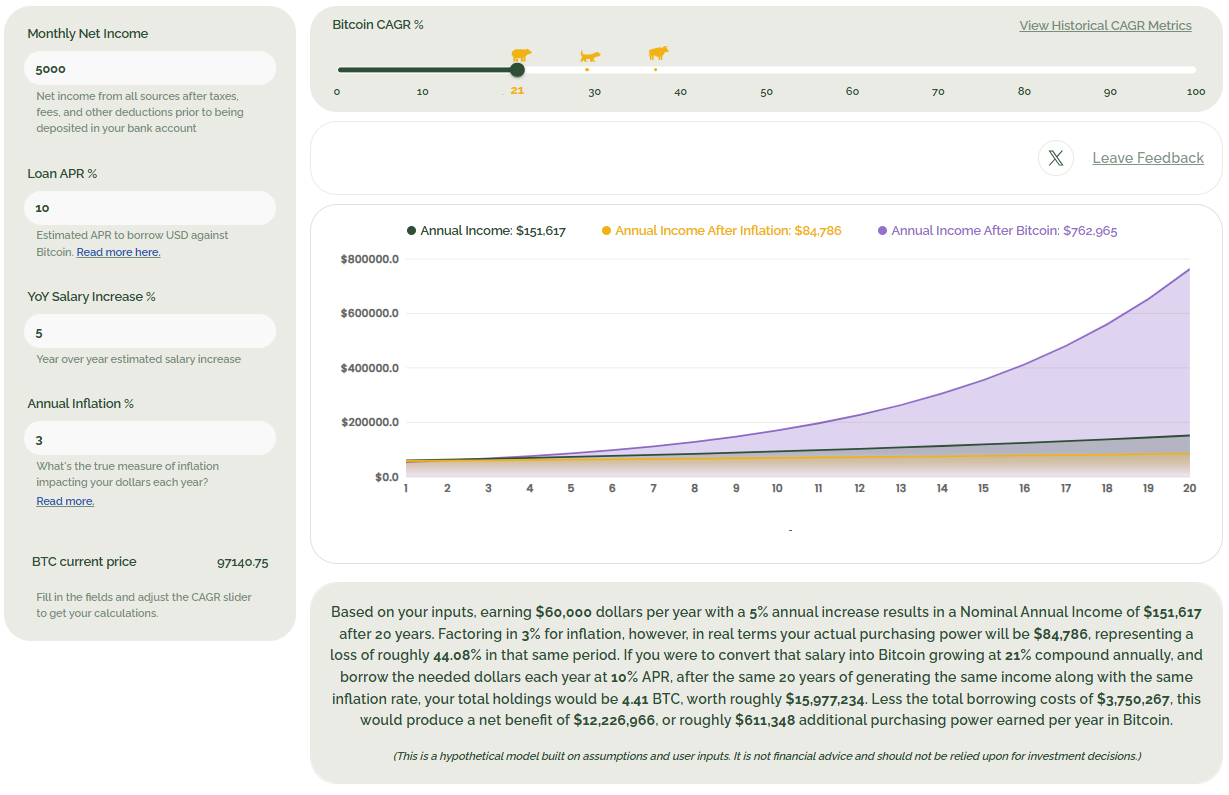Click the bull icon above the CAGR slider
Viewport: 1229px width, 795px height.
[658, 53]
